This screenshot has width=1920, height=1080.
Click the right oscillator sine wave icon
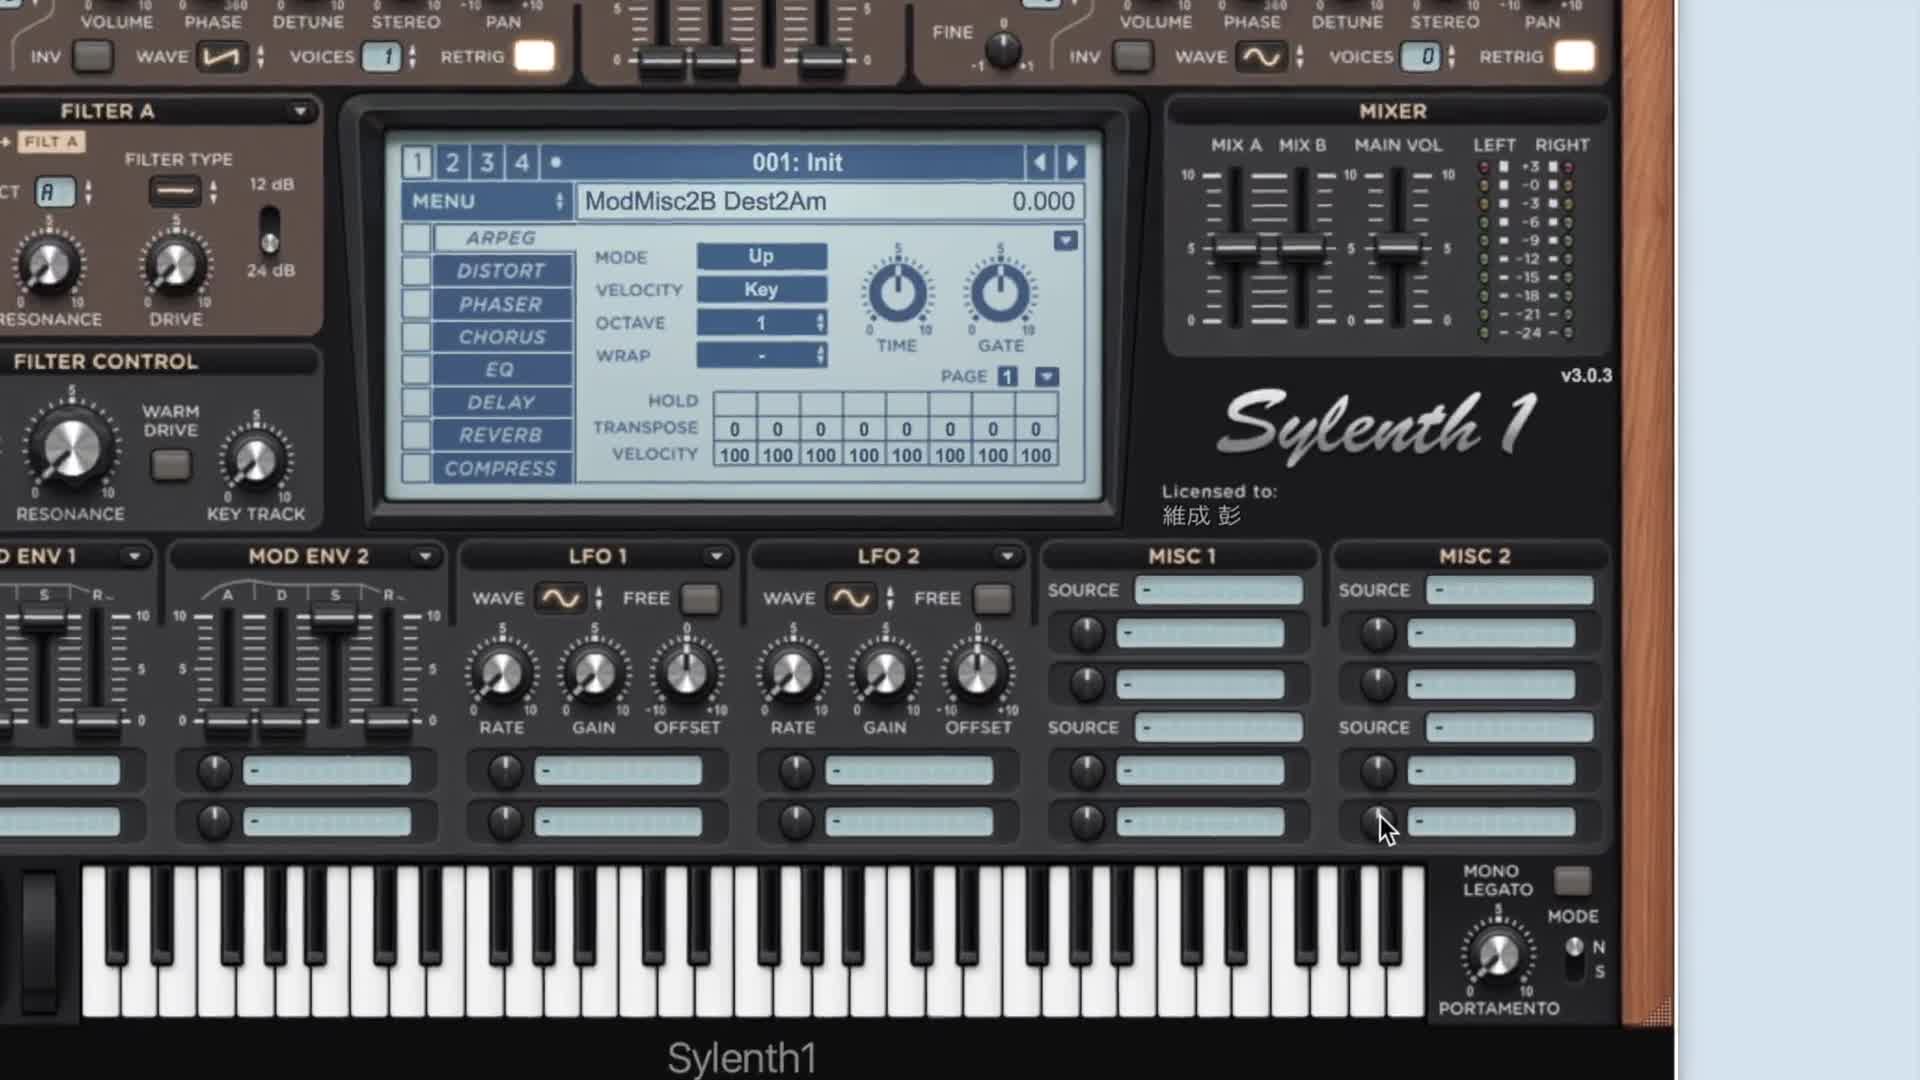point(1260,57)
